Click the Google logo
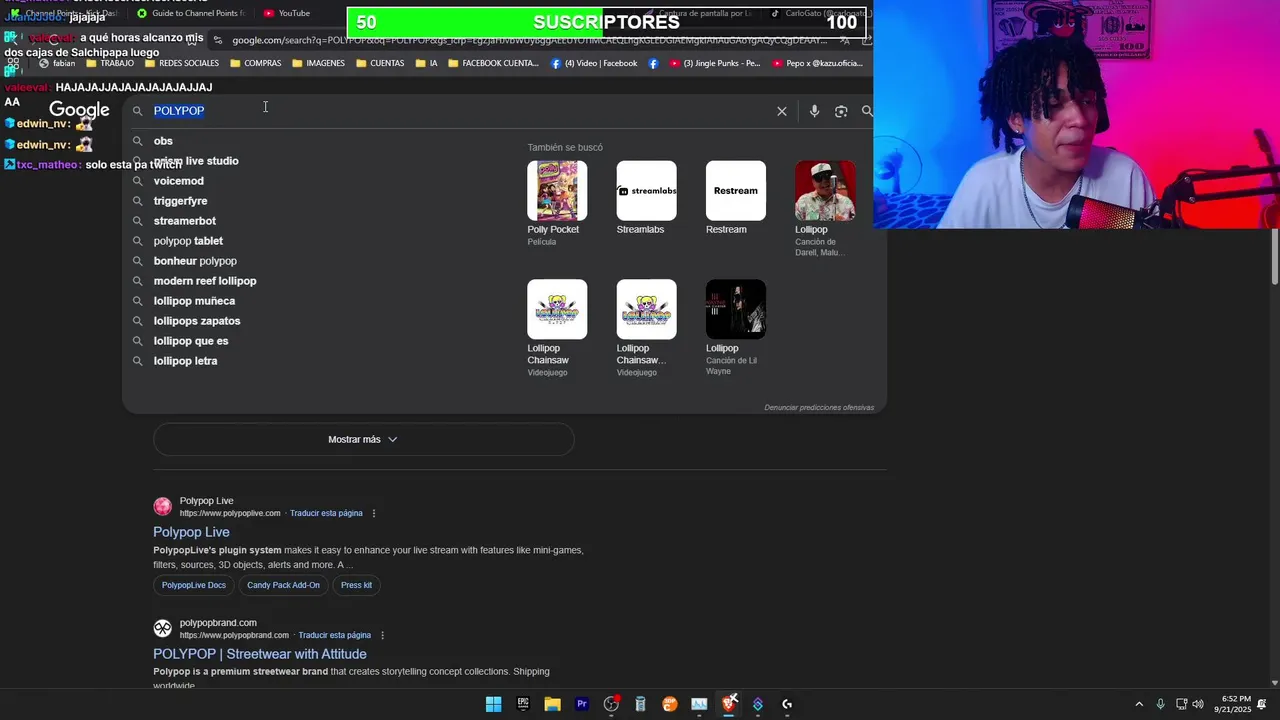1280x720 pixels. (x=79, y=110)
